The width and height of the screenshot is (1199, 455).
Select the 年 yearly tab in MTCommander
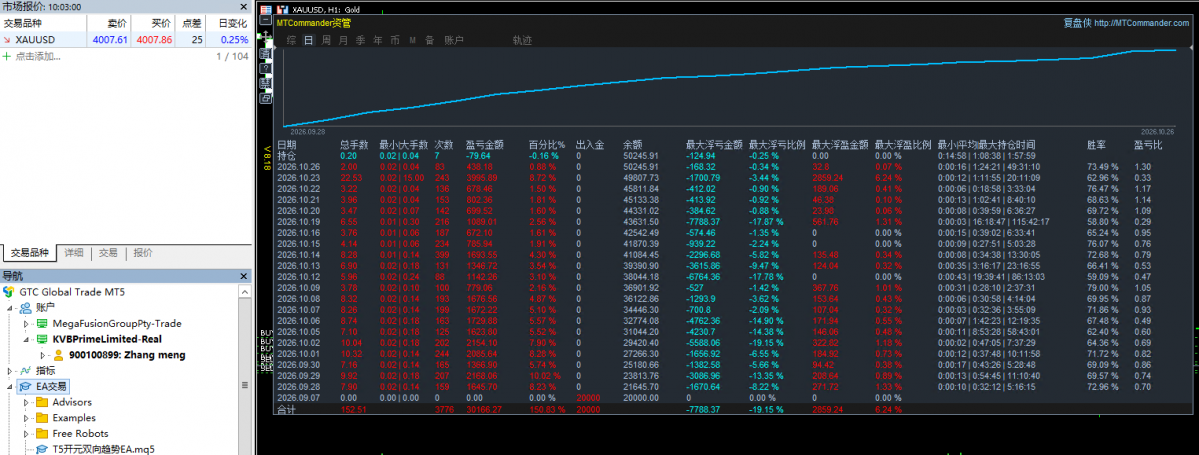click(x=378, y=41)
